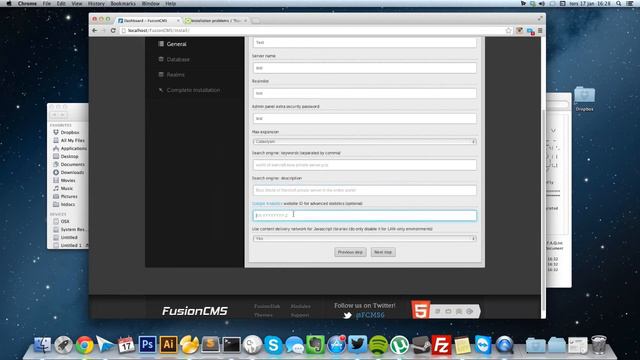This screenshot has width=640, height=360.
Task: Open the View menu
Action: click(77, 3)
